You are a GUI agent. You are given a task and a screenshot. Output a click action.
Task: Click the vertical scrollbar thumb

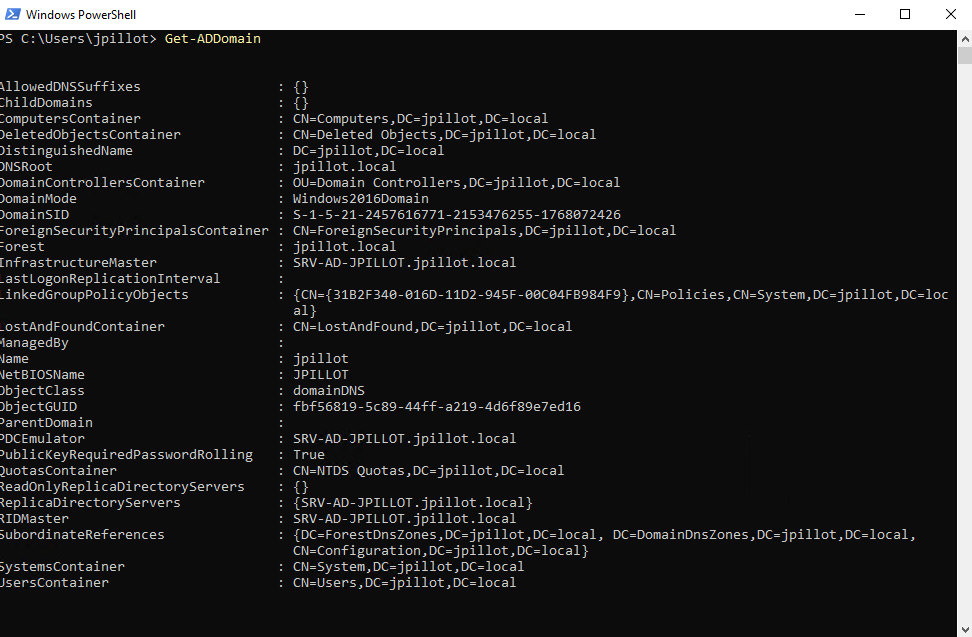click(x=965, y=56)
